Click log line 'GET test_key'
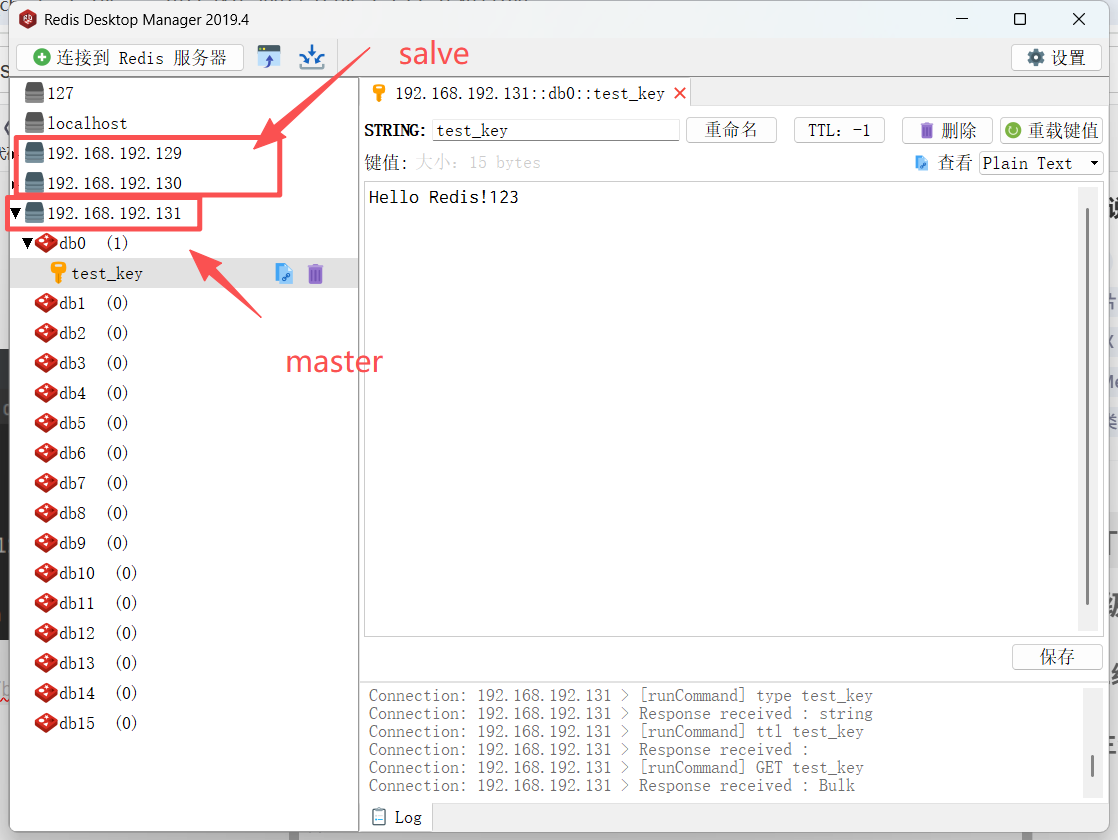The height and width of the screenshot is (840, 1118). [x=616, y=767]
